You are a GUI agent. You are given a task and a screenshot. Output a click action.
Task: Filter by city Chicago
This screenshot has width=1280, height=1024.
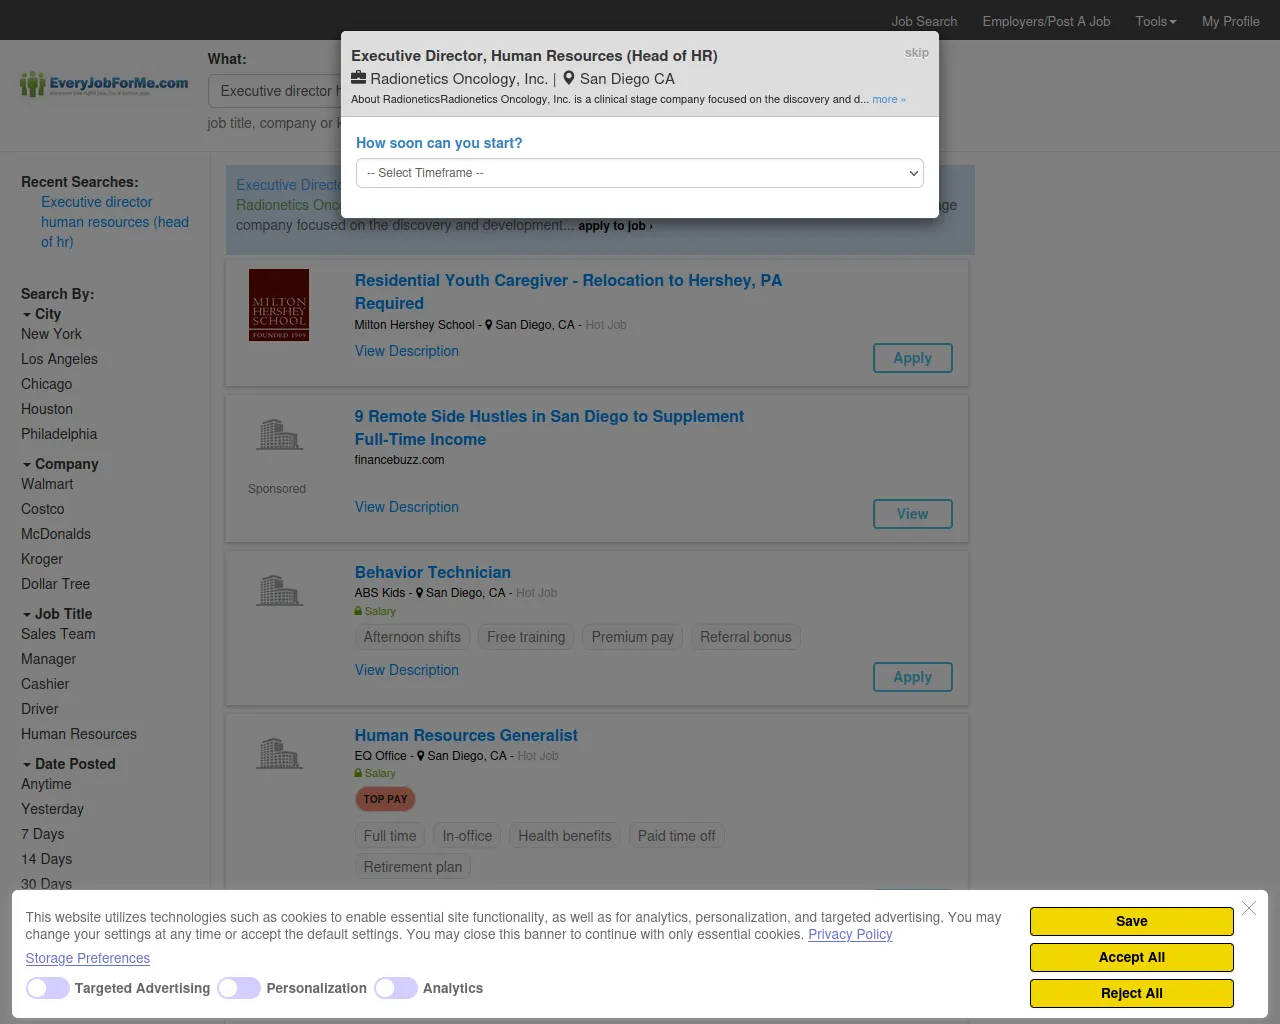[46, 384]
